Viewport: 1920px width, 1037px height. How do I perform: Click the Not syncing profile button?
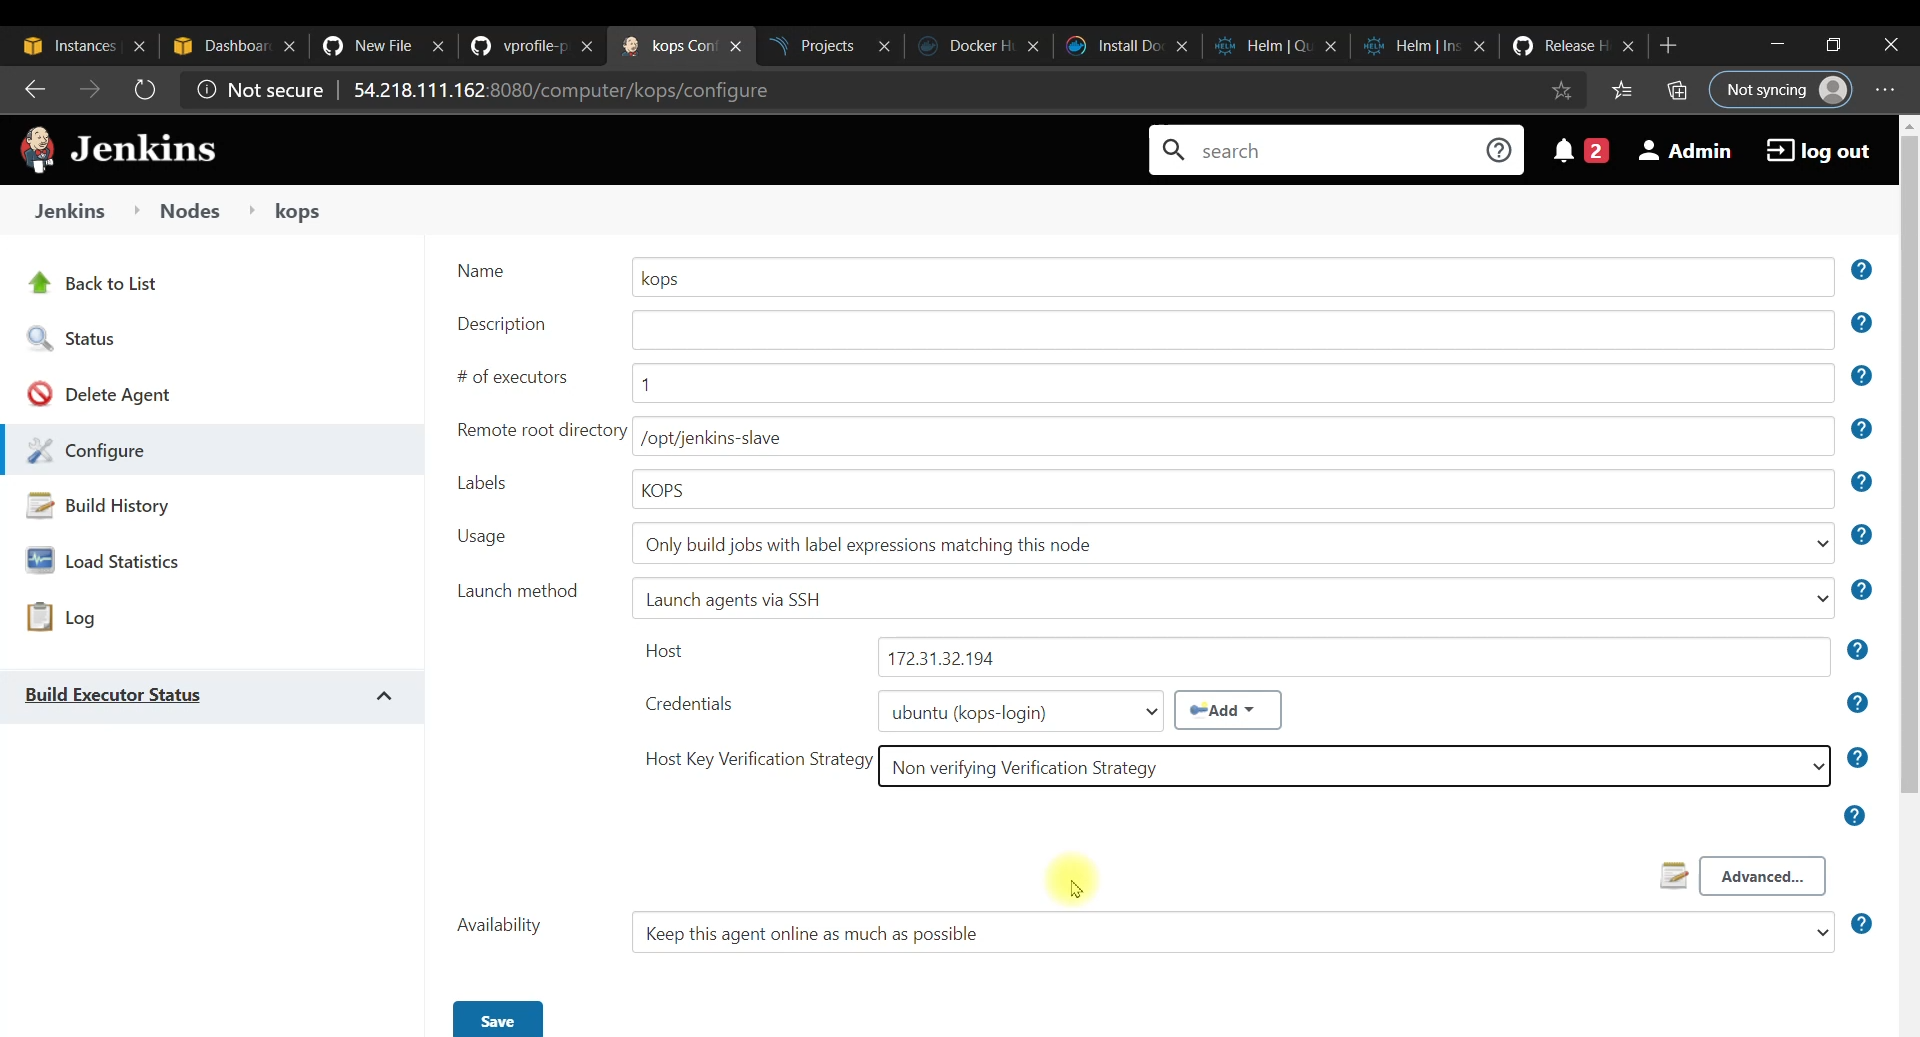1781,90
